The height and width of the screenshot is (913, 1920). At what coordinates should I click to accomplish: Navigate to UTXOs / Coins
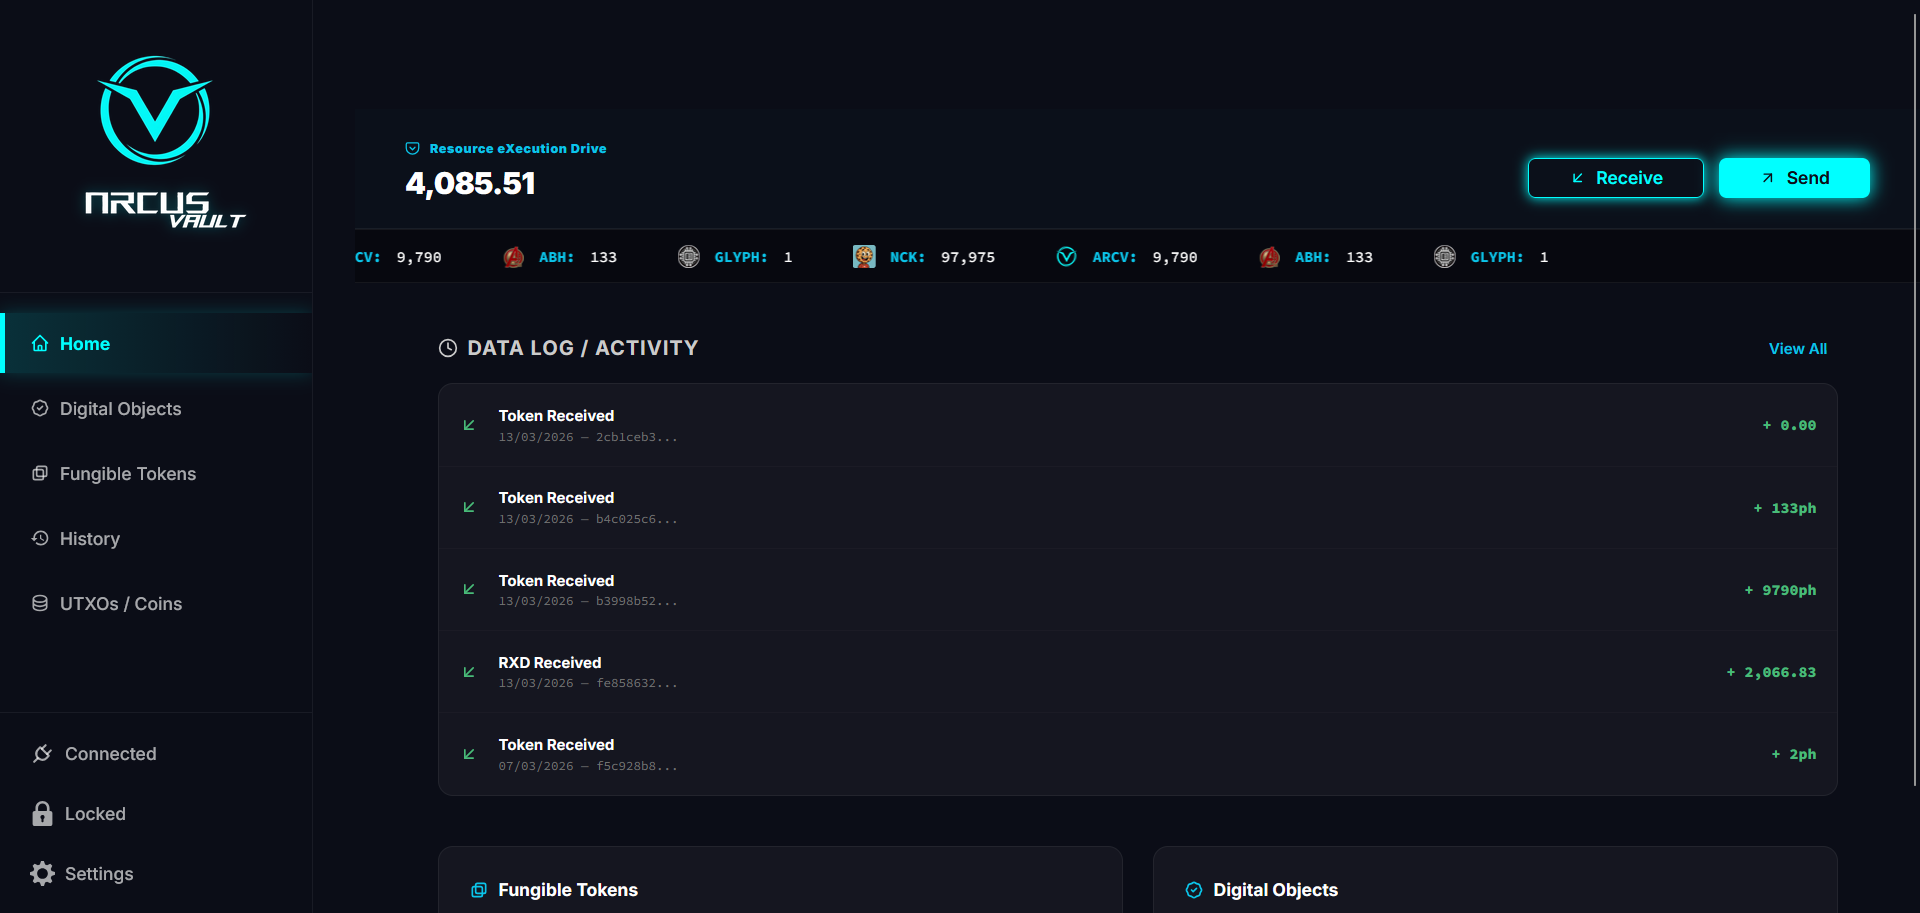coord(120,604)
